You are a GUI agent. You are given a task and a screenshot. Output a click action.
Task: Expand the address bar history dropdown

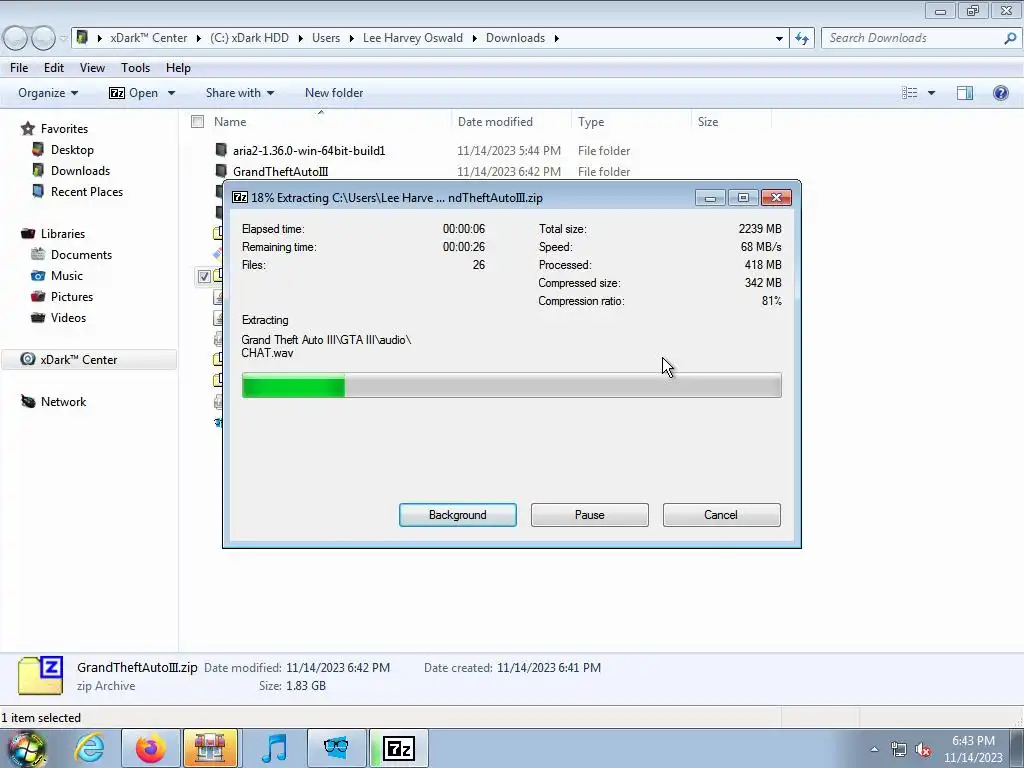[x=779, y=38]
